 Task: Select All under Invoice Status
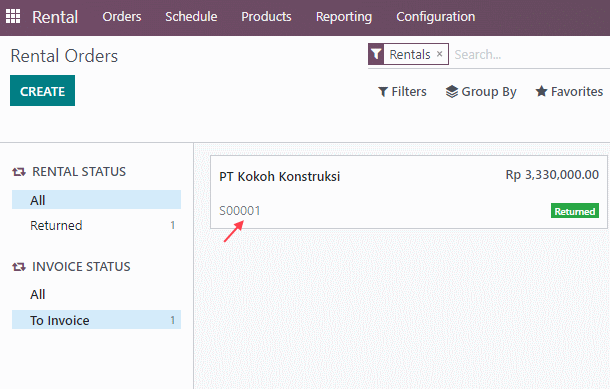point(96,294)
